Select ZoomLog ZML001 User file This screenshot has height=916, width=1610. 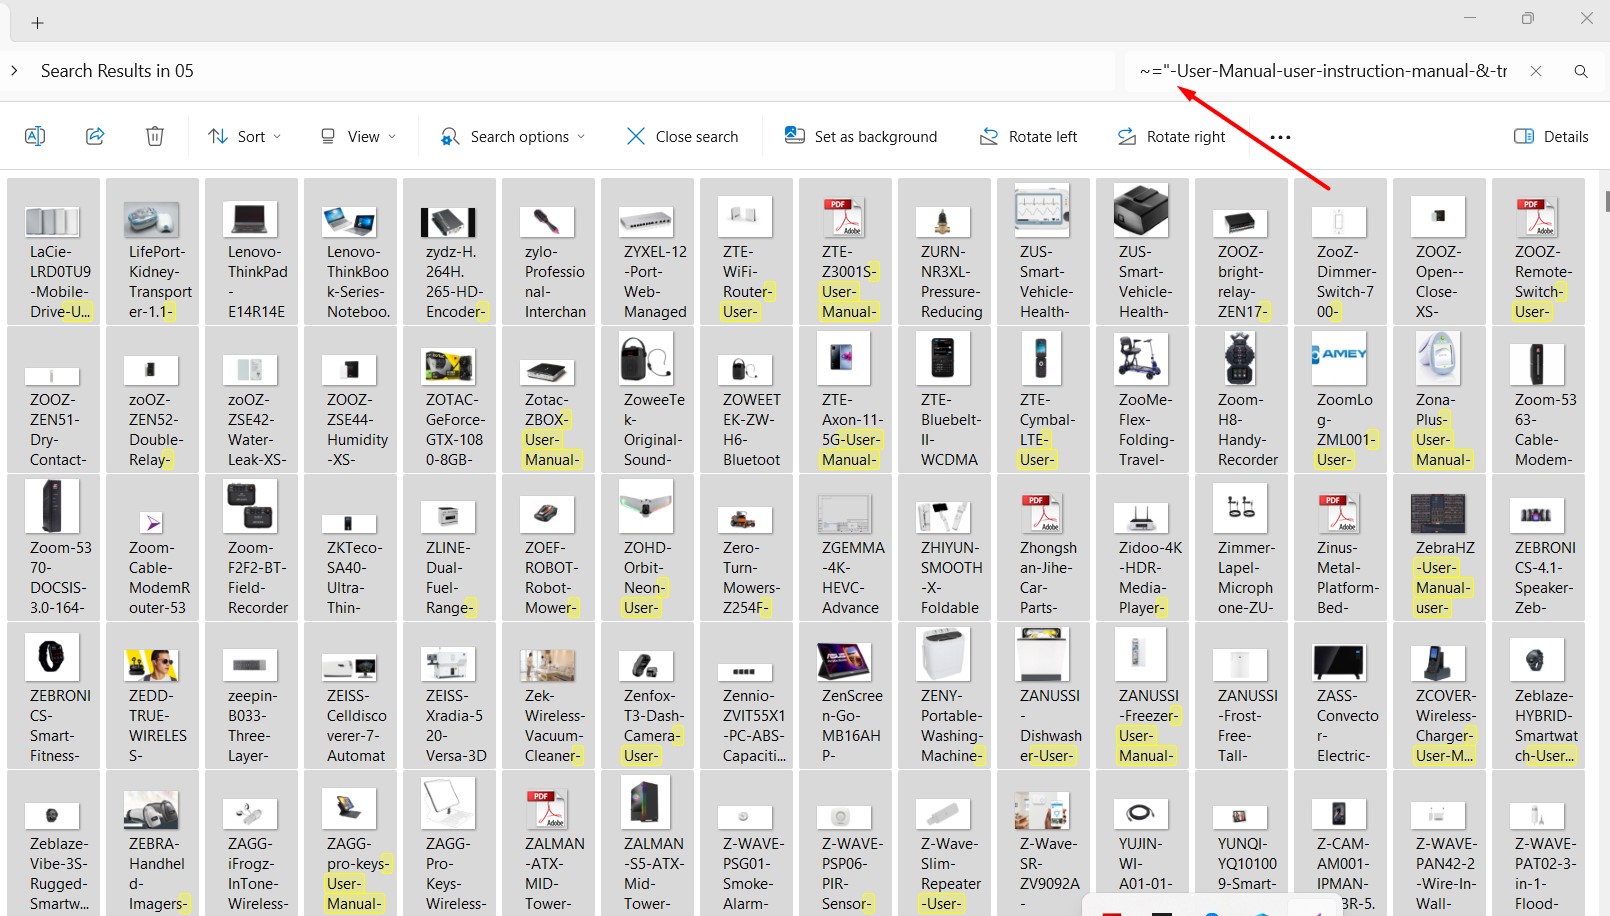[1341, 400]
